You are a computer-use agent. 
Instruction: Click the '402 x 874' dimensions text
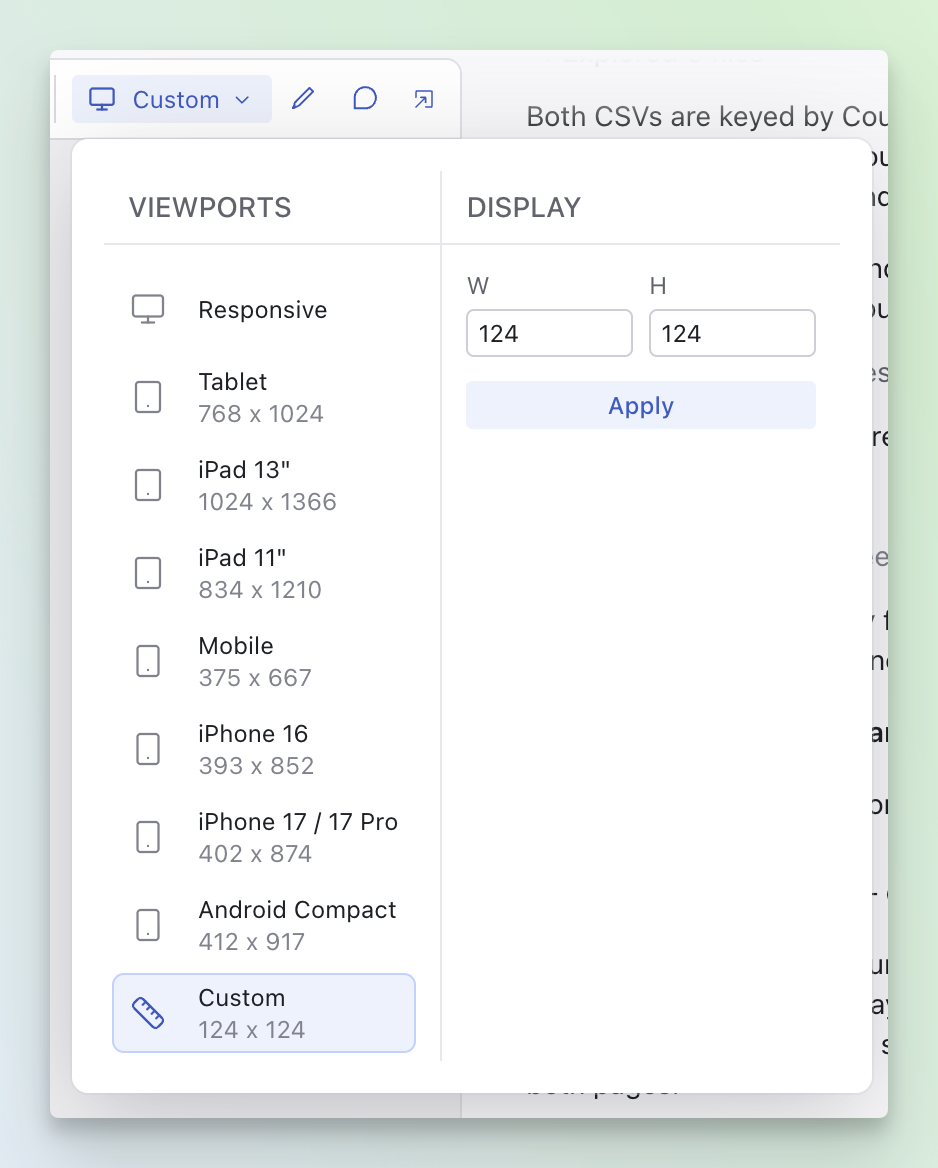(x=255, y=853)
